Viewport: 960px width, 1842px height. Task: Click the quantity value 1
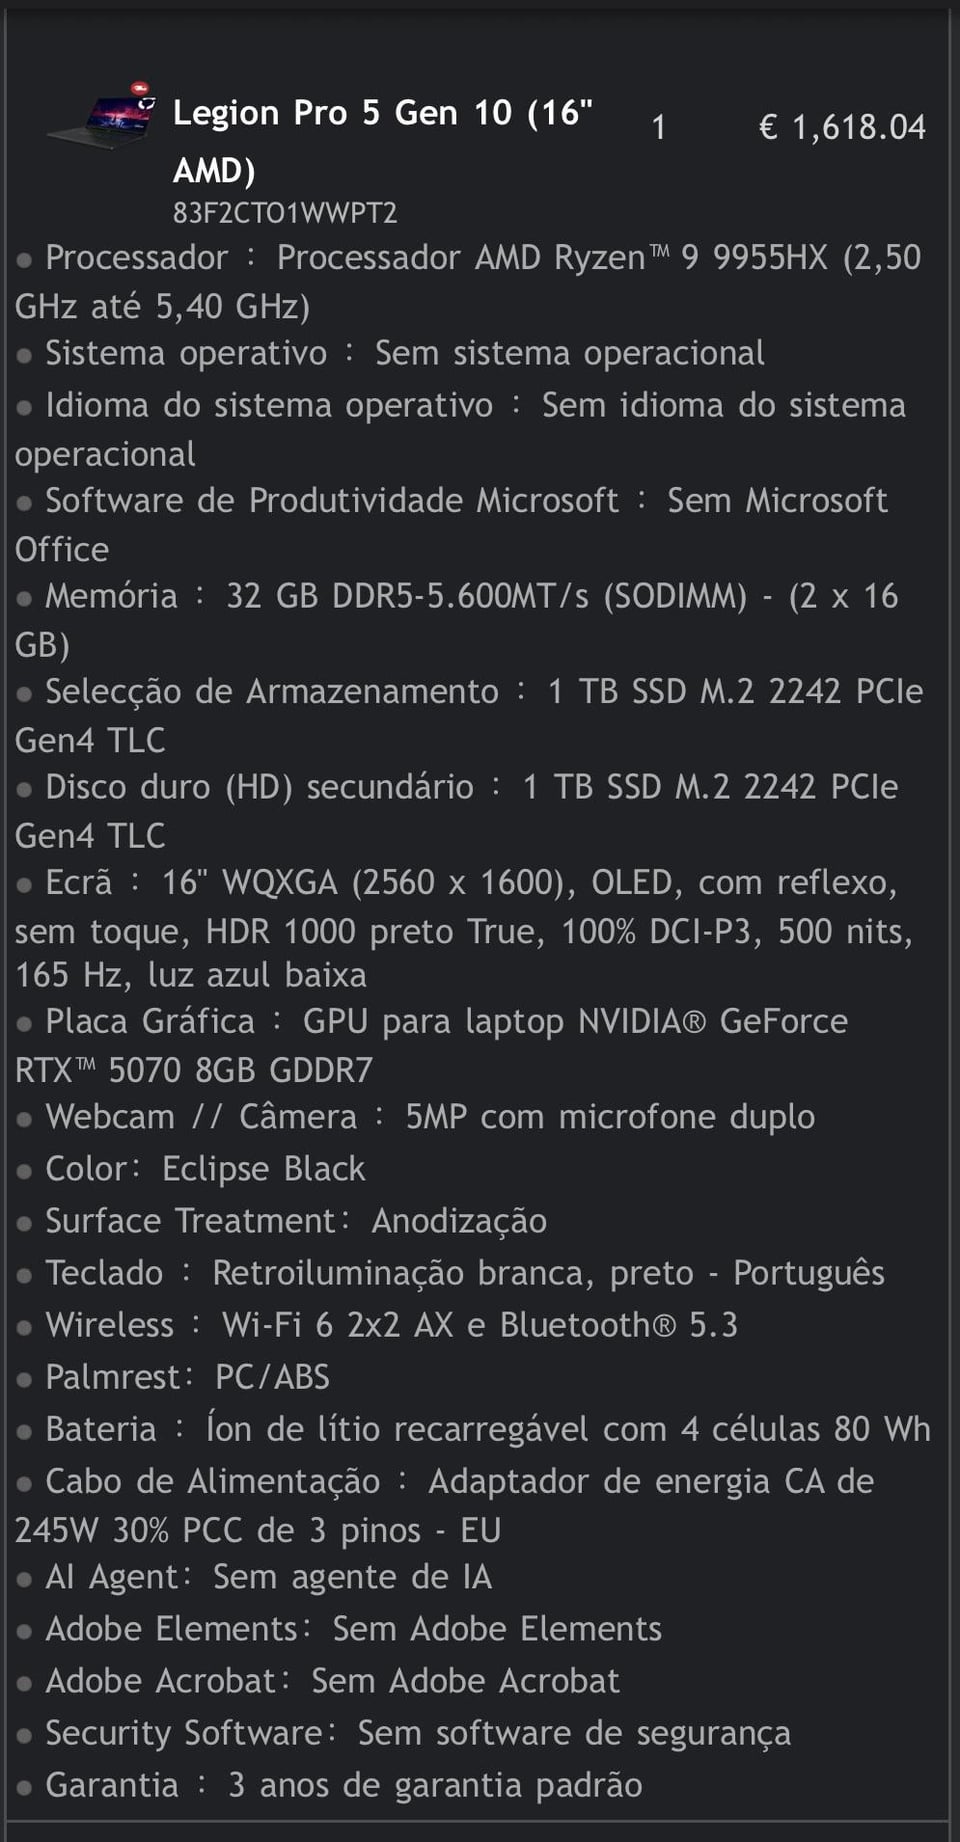pos(658,127)
